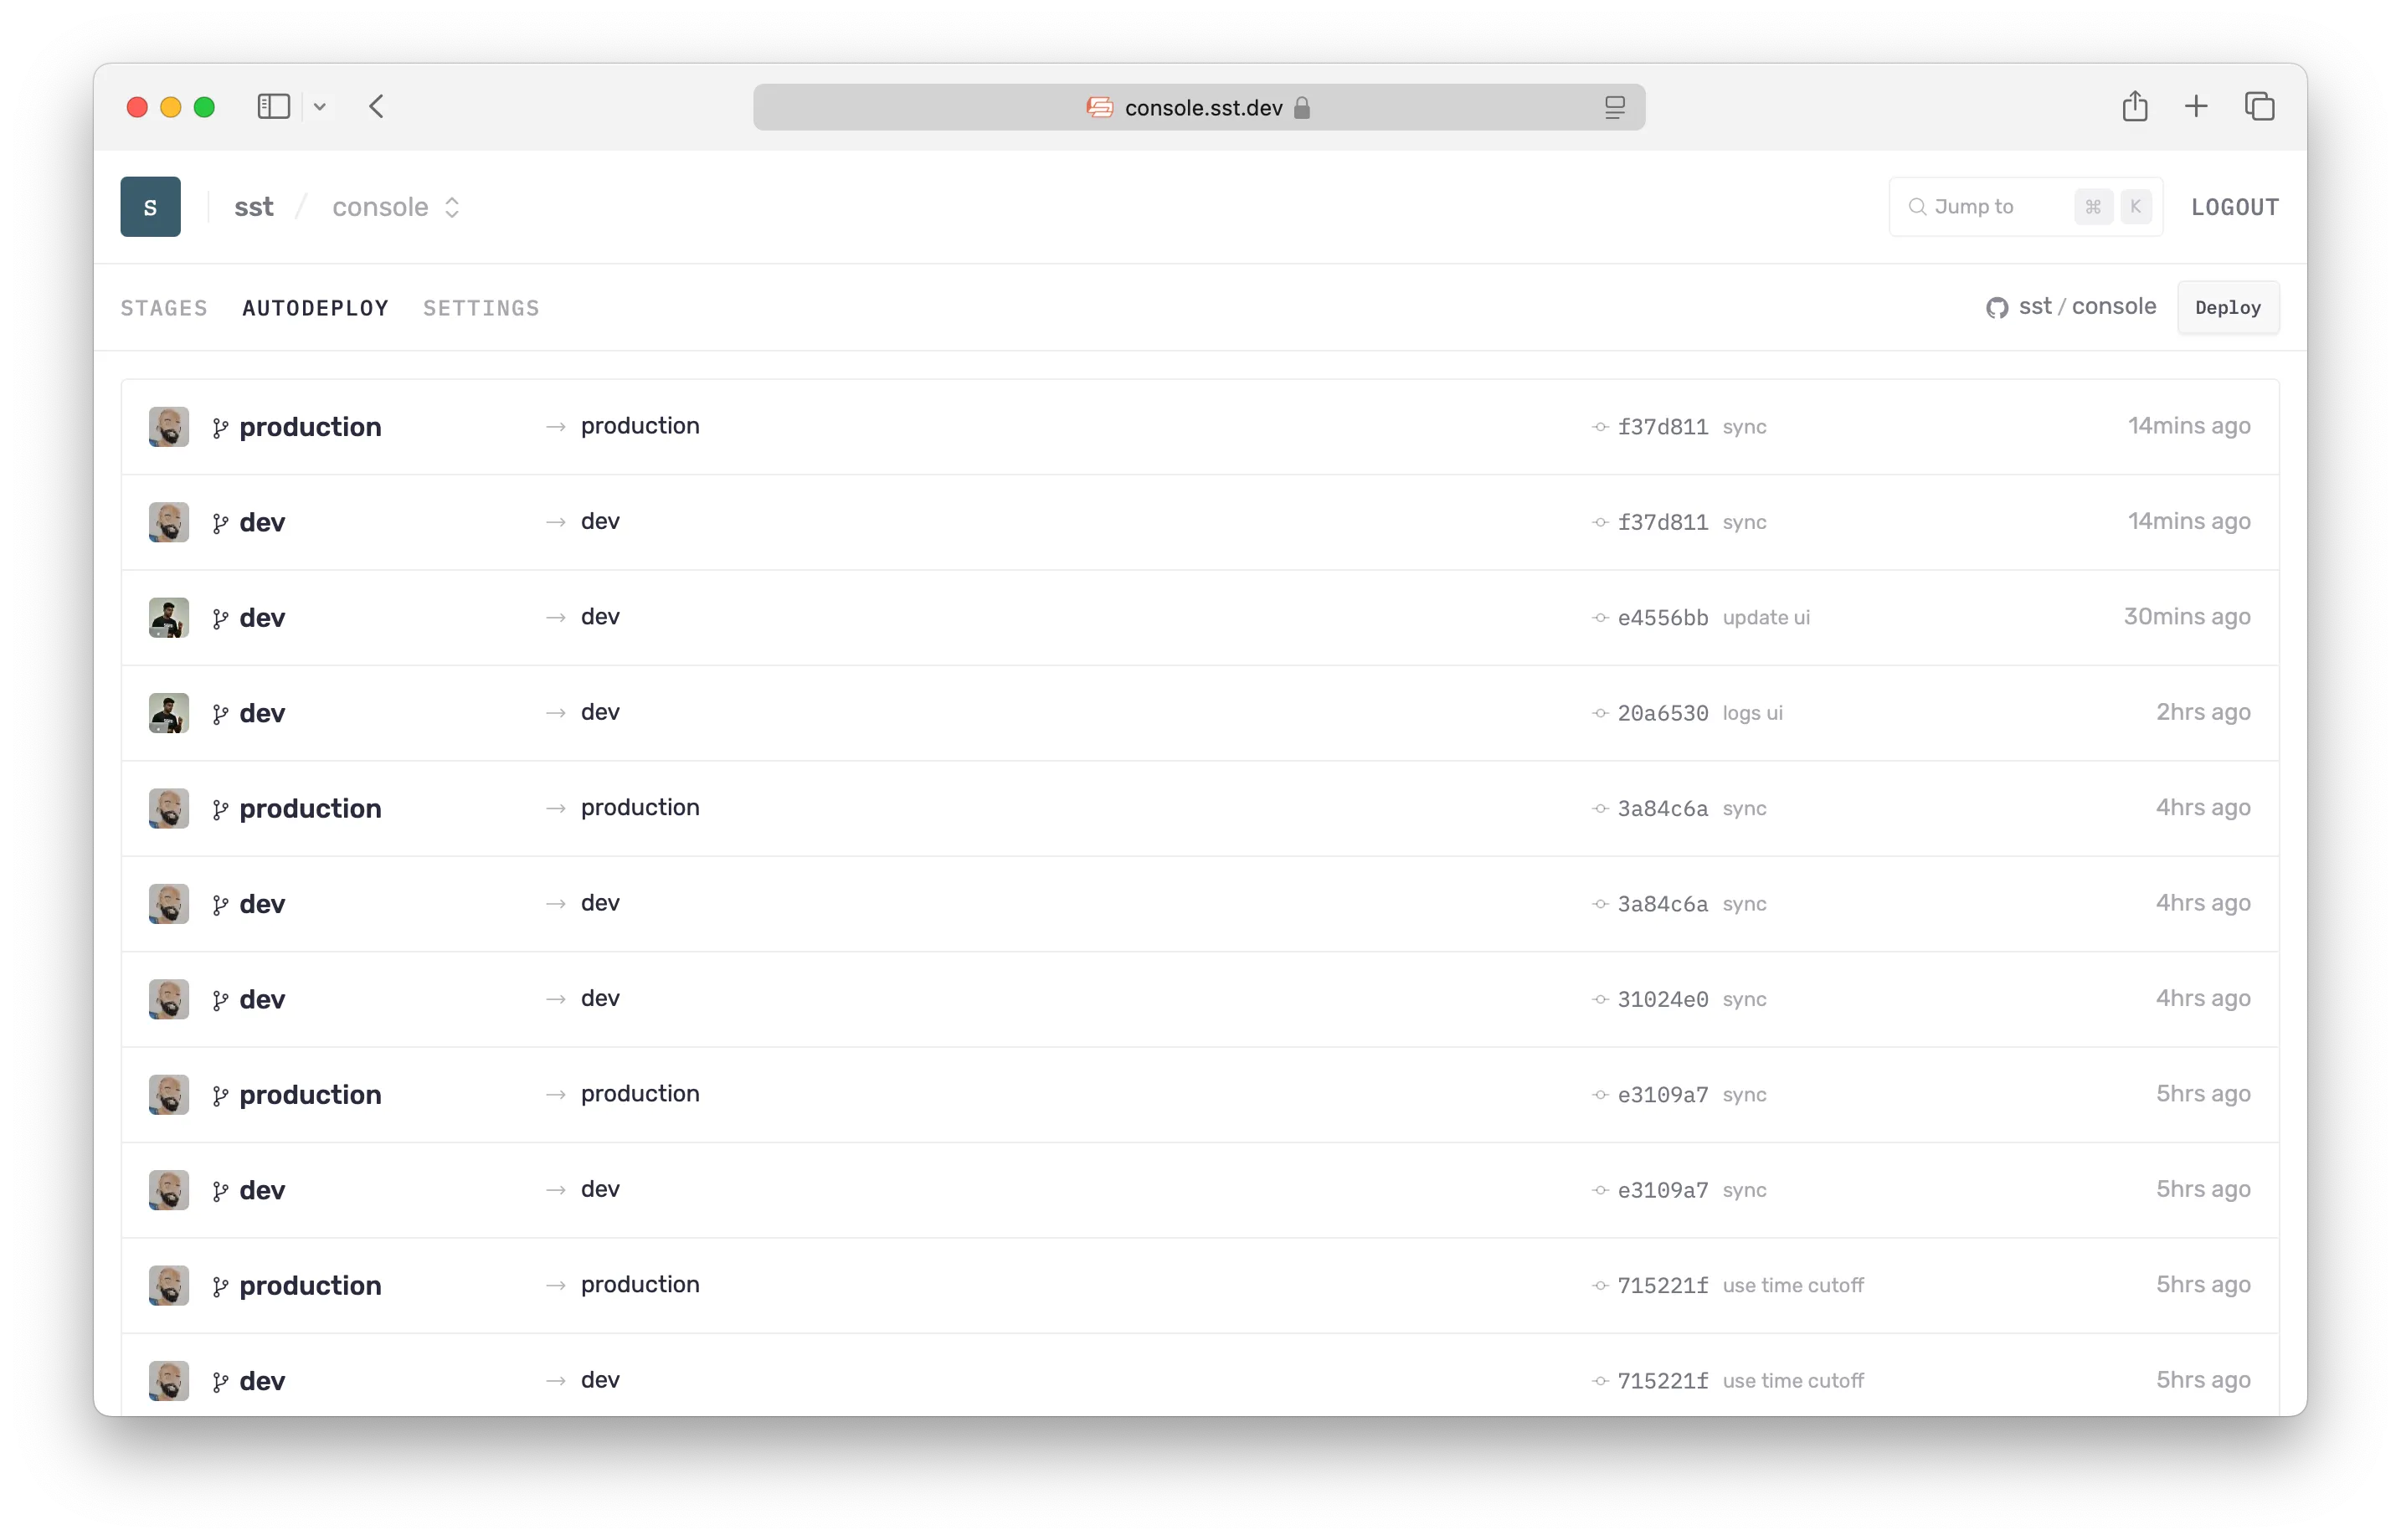This screenshot has width=2401, height=1540.
Task: Select the SETTINGS tab
Action: (x=481, y=306)
